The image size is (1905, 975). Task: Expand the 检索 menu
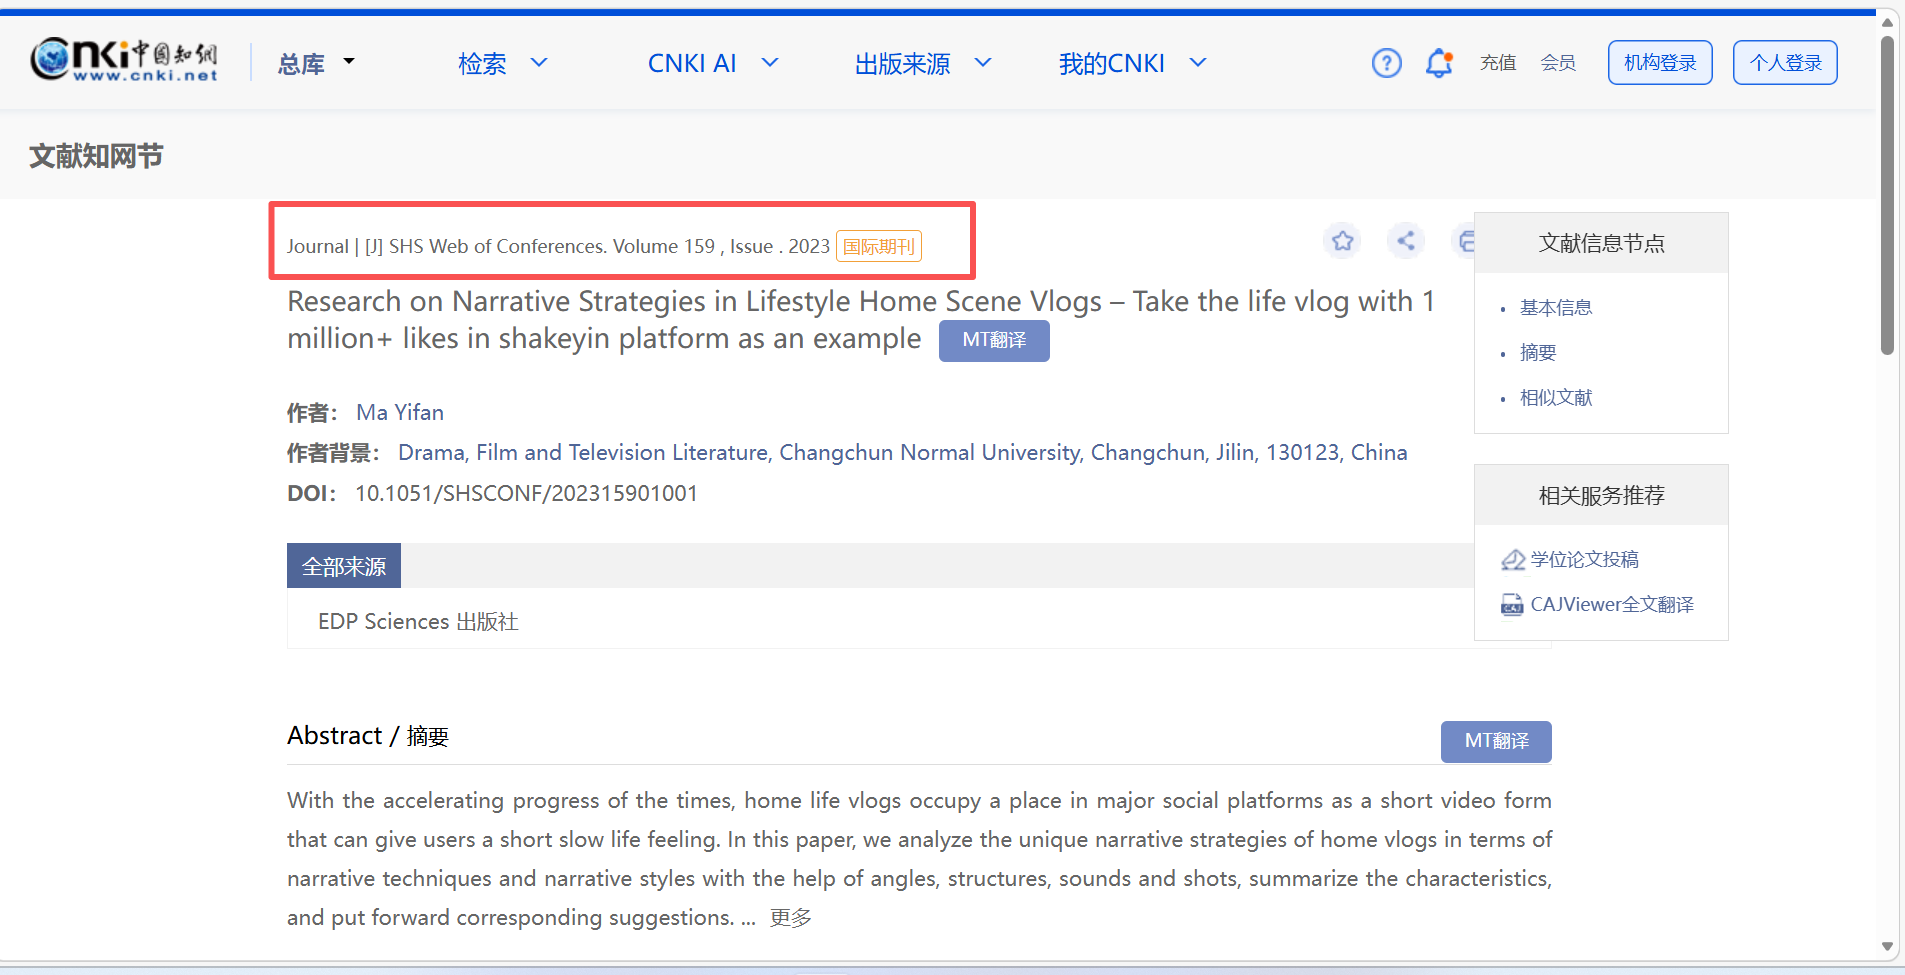coord(502,64)
